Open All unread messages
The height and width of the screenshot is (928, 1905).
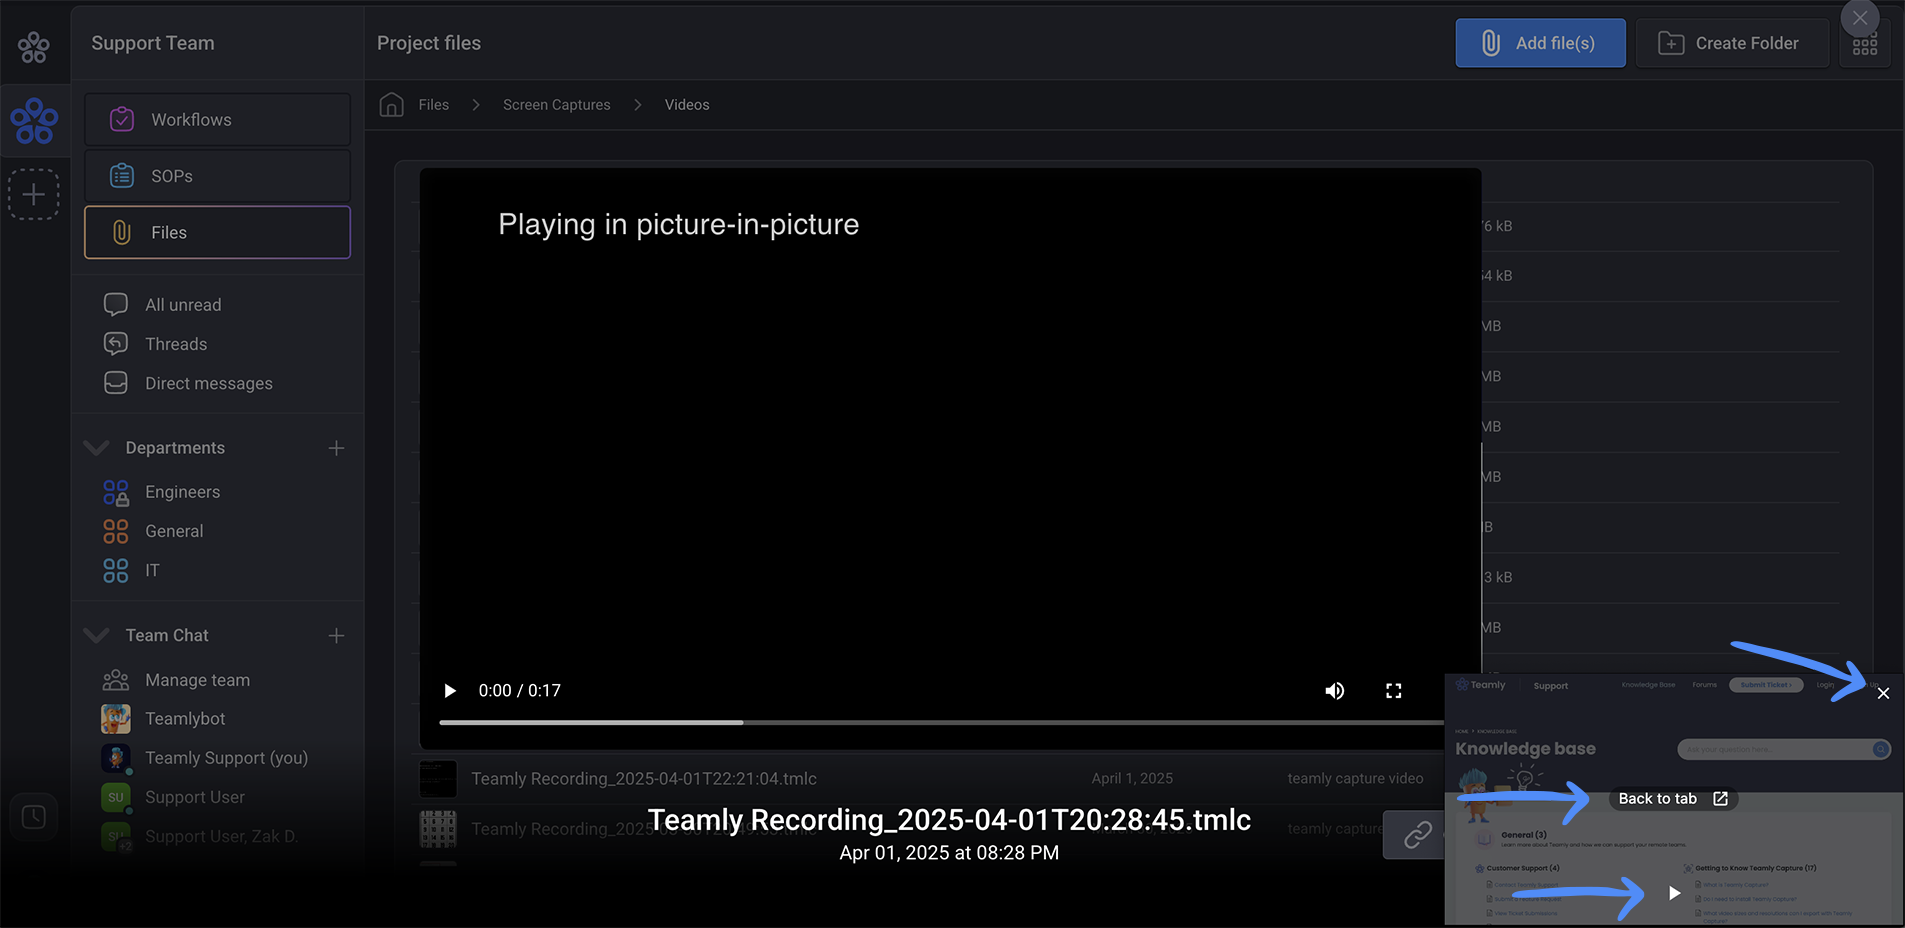(x=183, y=305)
